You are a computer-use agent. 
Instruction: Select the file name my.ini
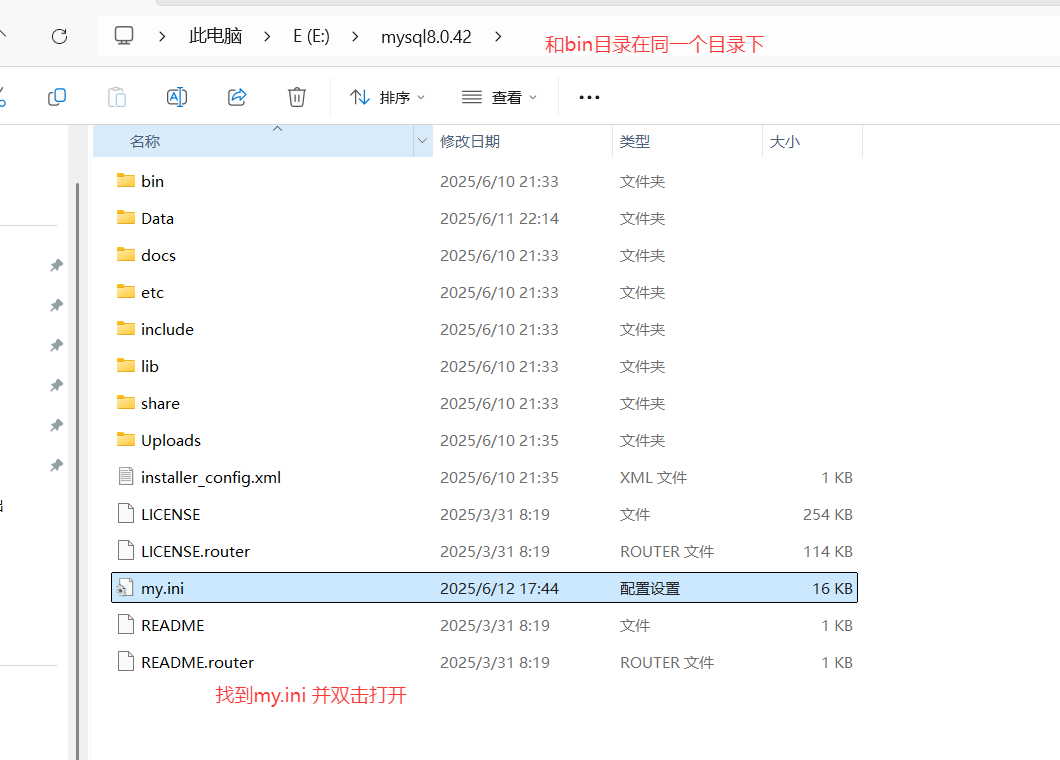pos(162,588)
